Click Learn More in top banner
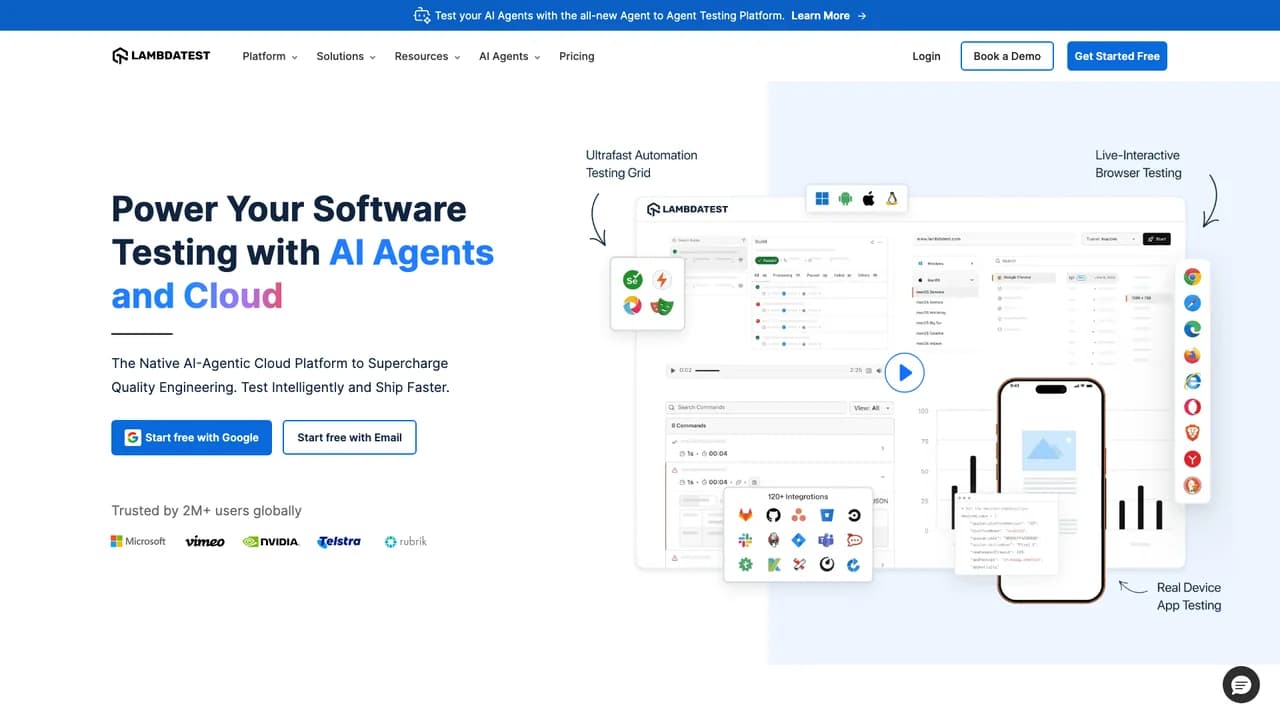Image resolution: width=1280 pixels, height=720 pixels. 829,16
